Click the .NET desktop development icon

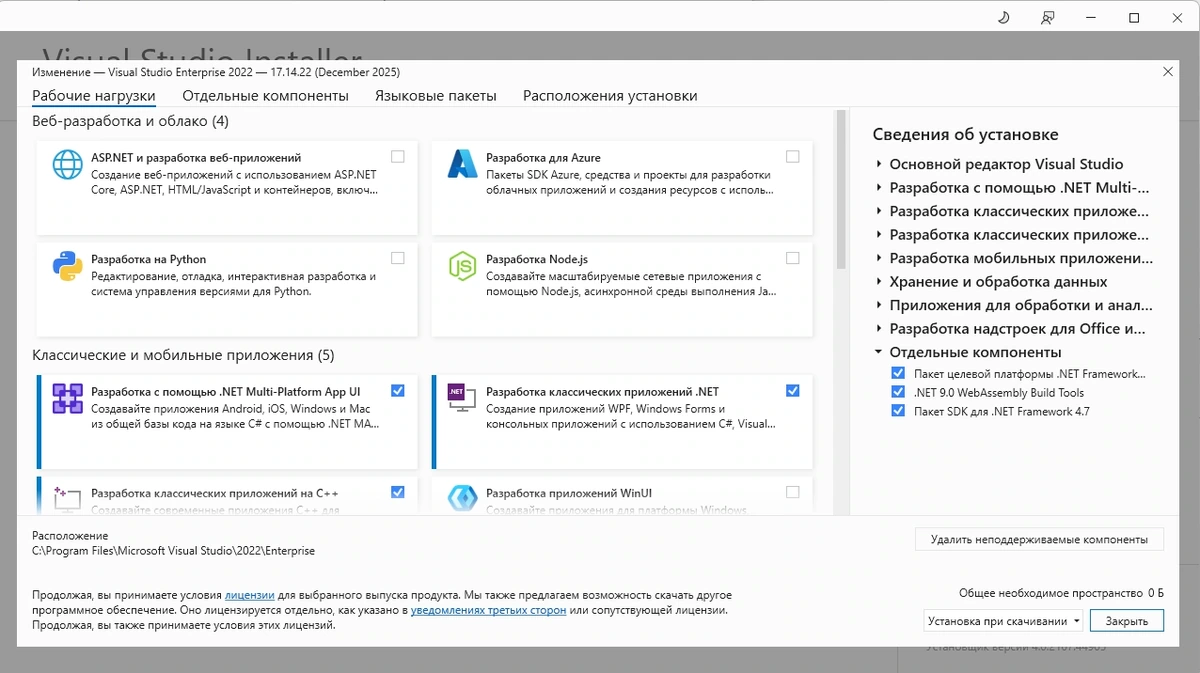pyautogui.click(x=463, y=399)
